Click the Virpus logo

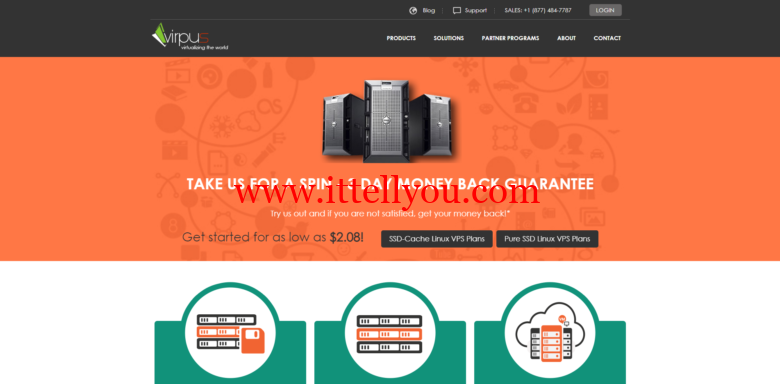point(190,37)
